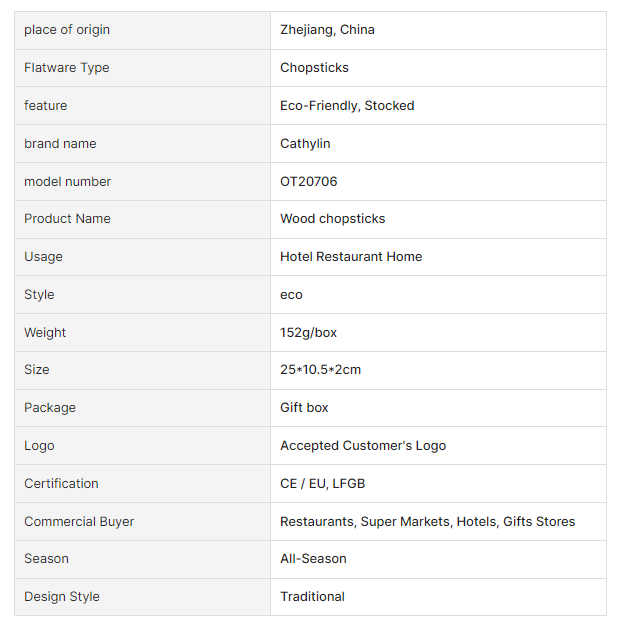This screenshot has width=623, height=630.
Task: Click the "Wood chopsticks" product name
Action: point(332,219)
